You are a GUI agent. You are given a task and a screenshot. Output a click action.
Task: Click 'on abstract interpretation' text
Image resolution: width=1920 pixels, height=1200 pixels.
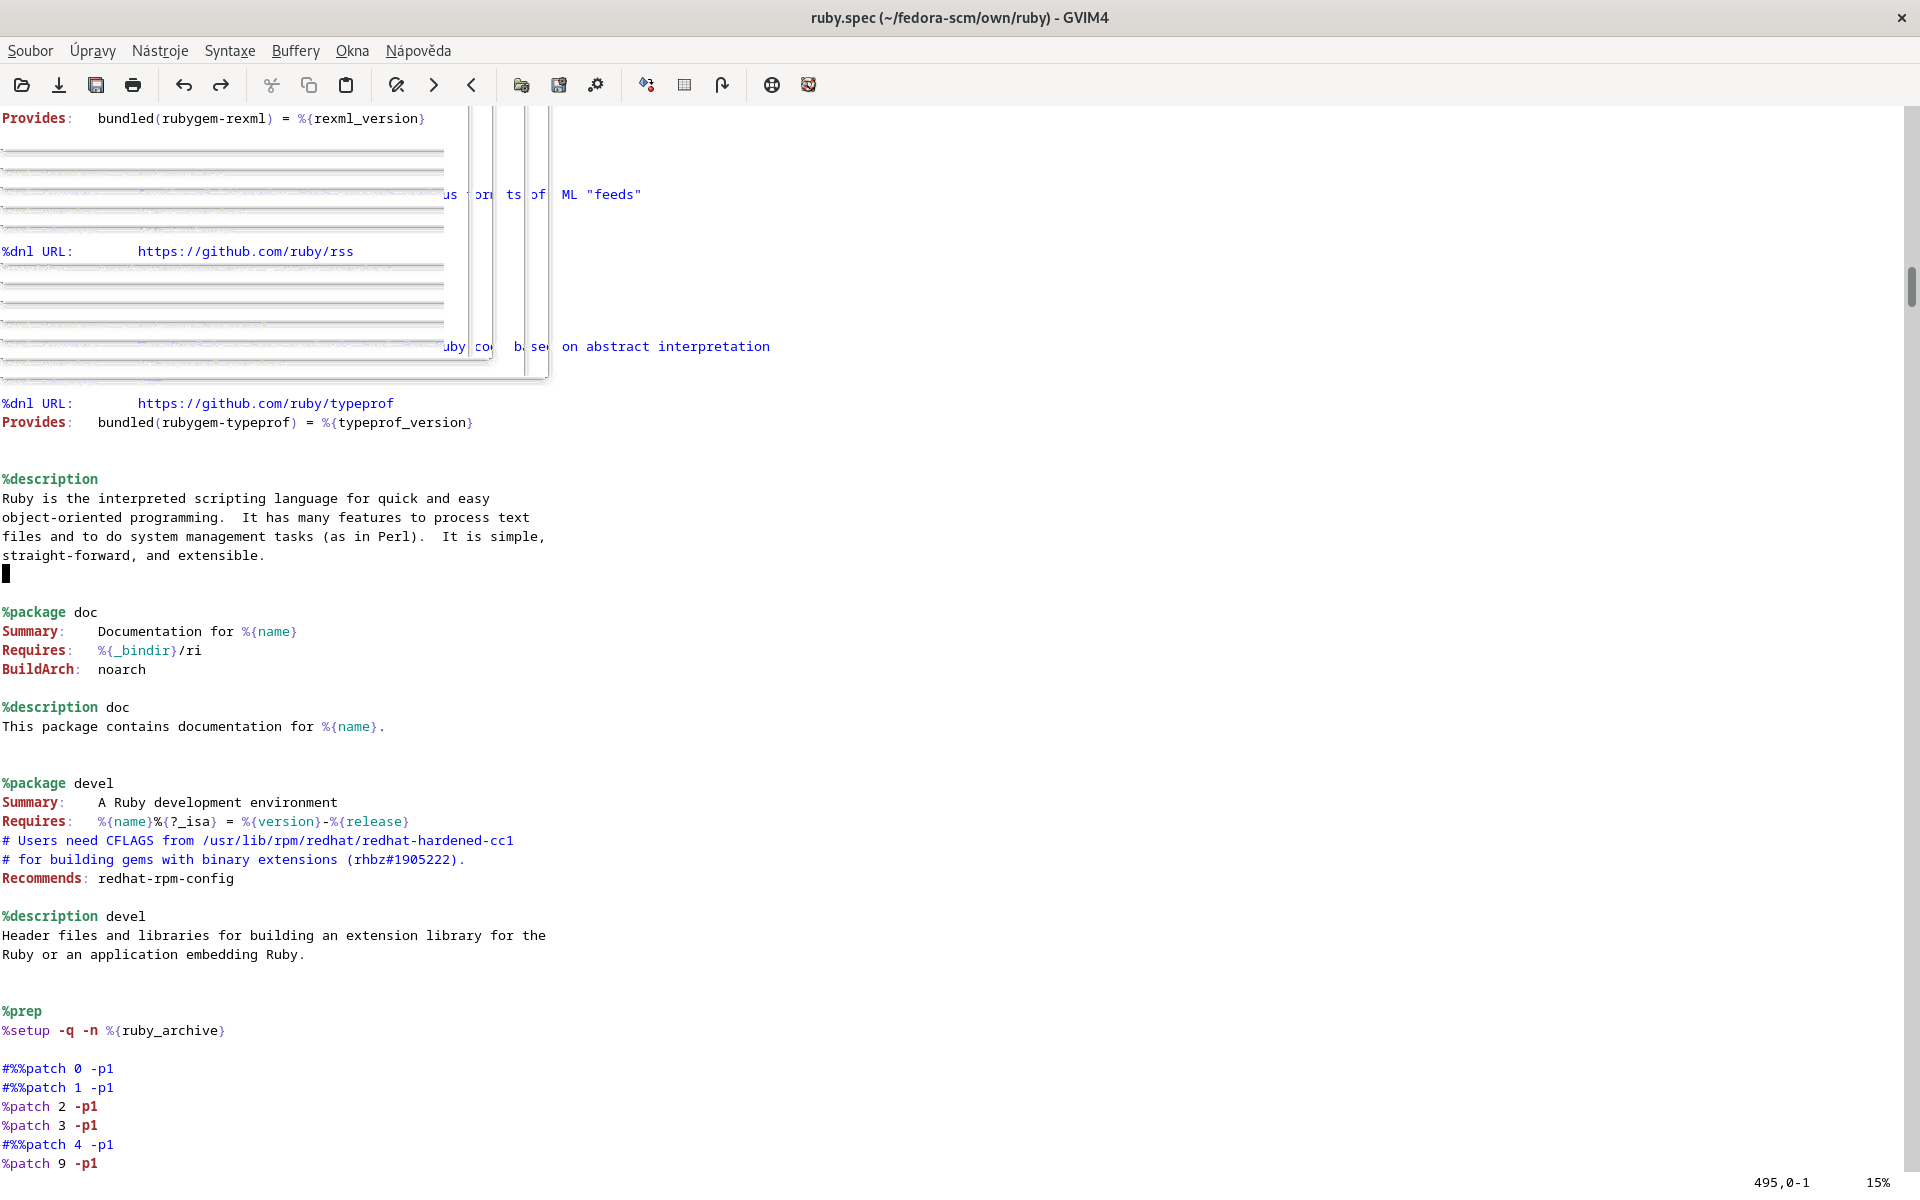tap(666, 347)
